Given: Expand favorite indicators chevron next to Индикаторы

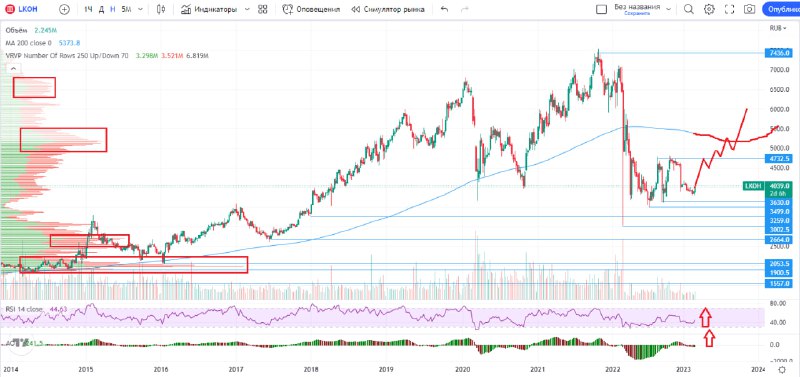Looking at the screenshot, I should point(247,9).
